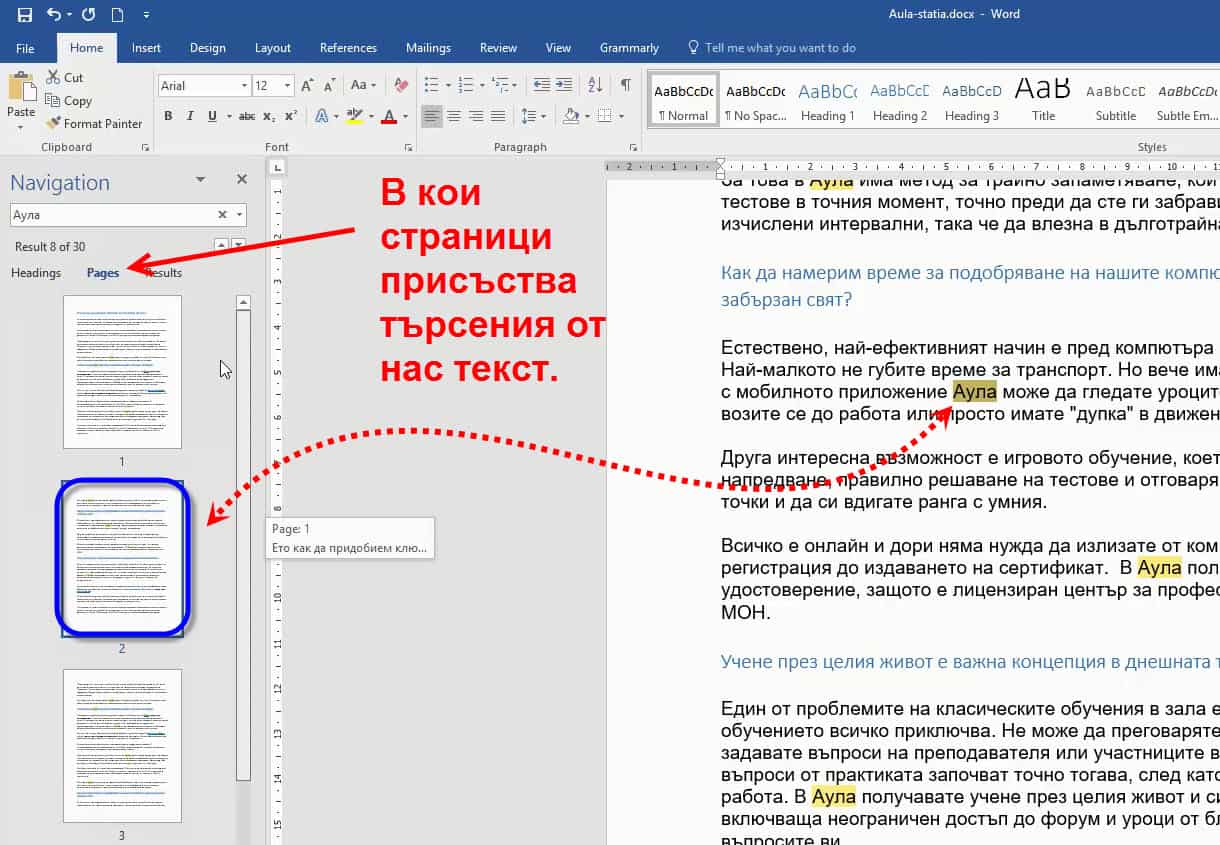Toggle superscript formatting
This screenshot has width=1220, height=845.
pyautogui.click(x=291, y=117)
